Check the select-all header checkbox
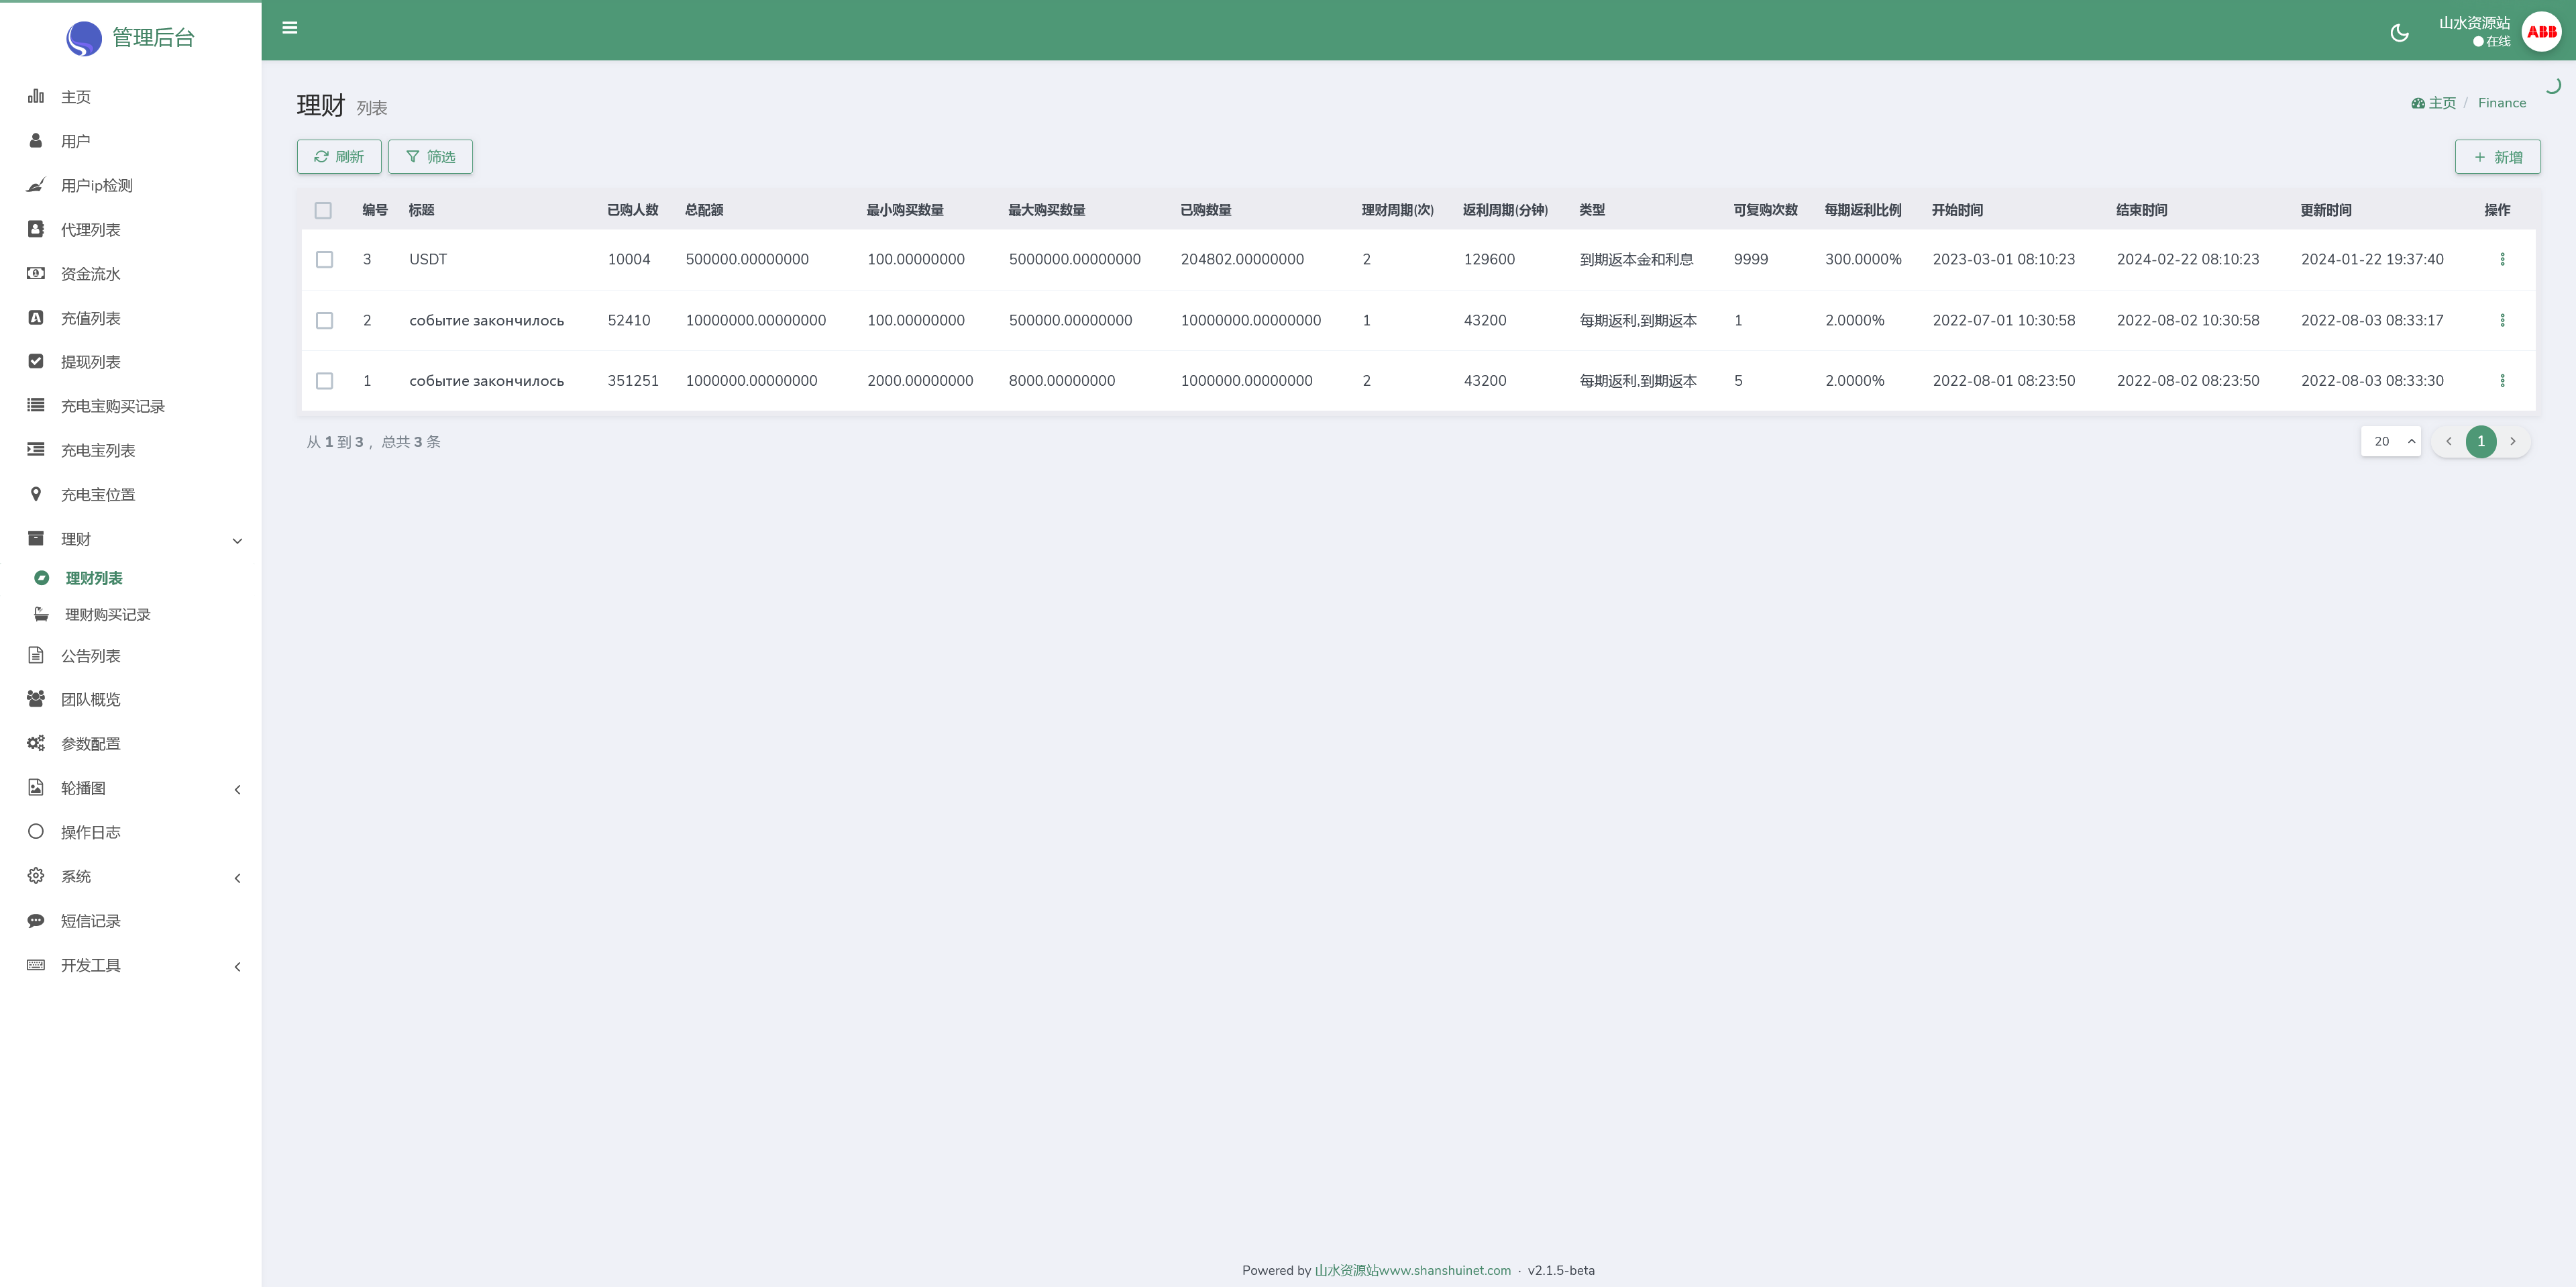This screenshot has width=2576, height=1287. (x=323, y=210)
